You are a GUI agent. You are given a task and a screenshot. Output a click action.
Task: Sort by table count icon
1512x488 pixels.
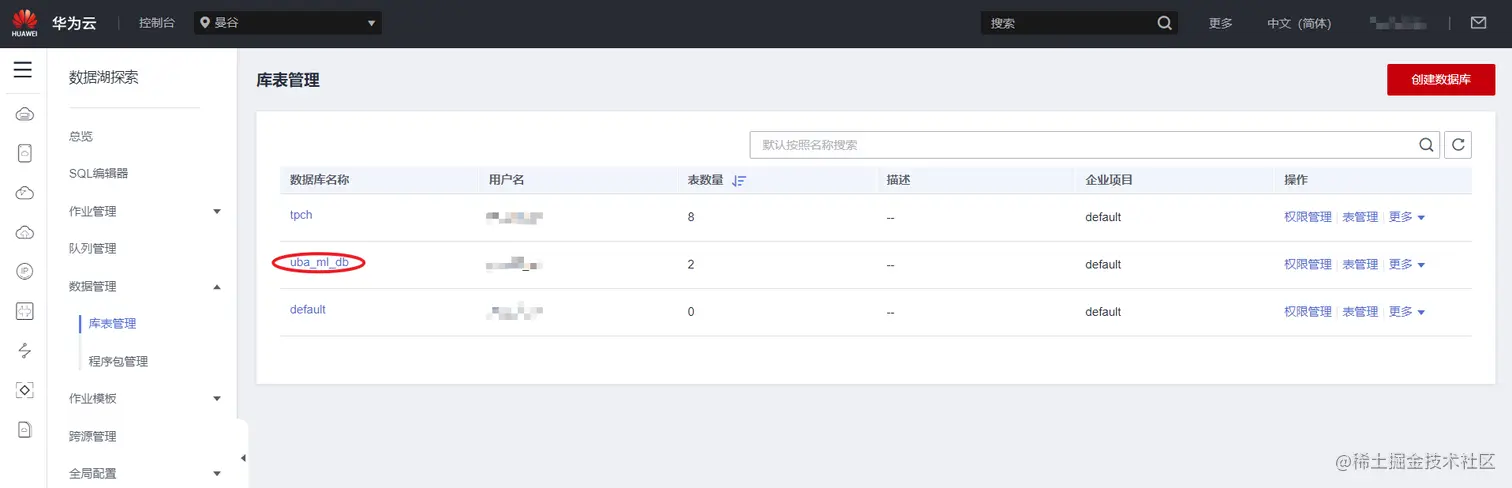[x=739, y=181]
